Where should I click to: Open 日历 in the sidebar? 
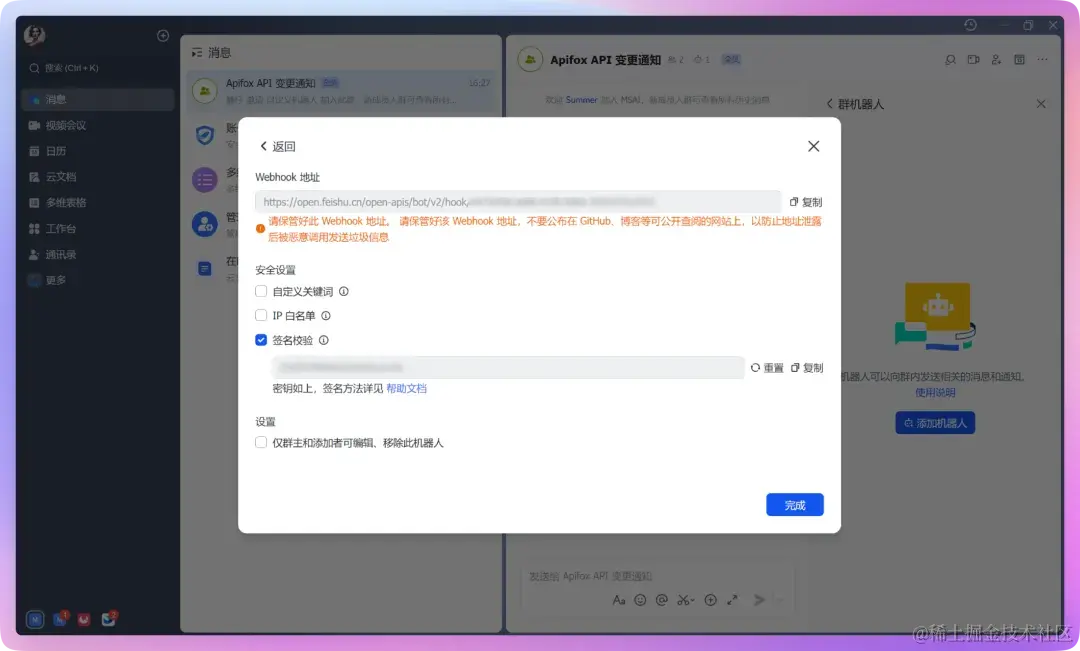(98, 151)
